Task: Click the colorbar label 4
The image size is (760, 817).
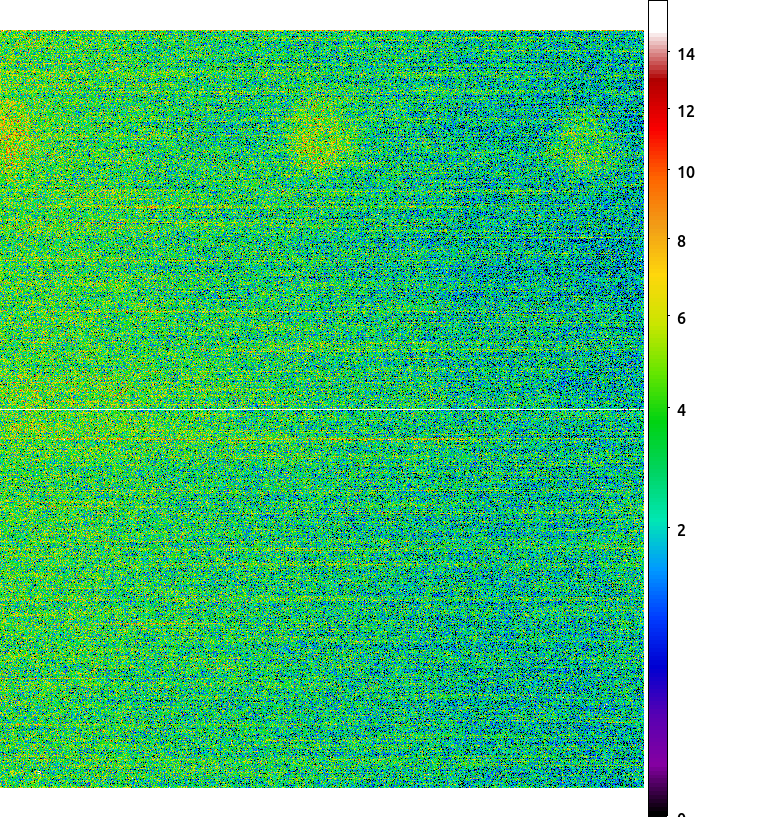Action: 681,411
